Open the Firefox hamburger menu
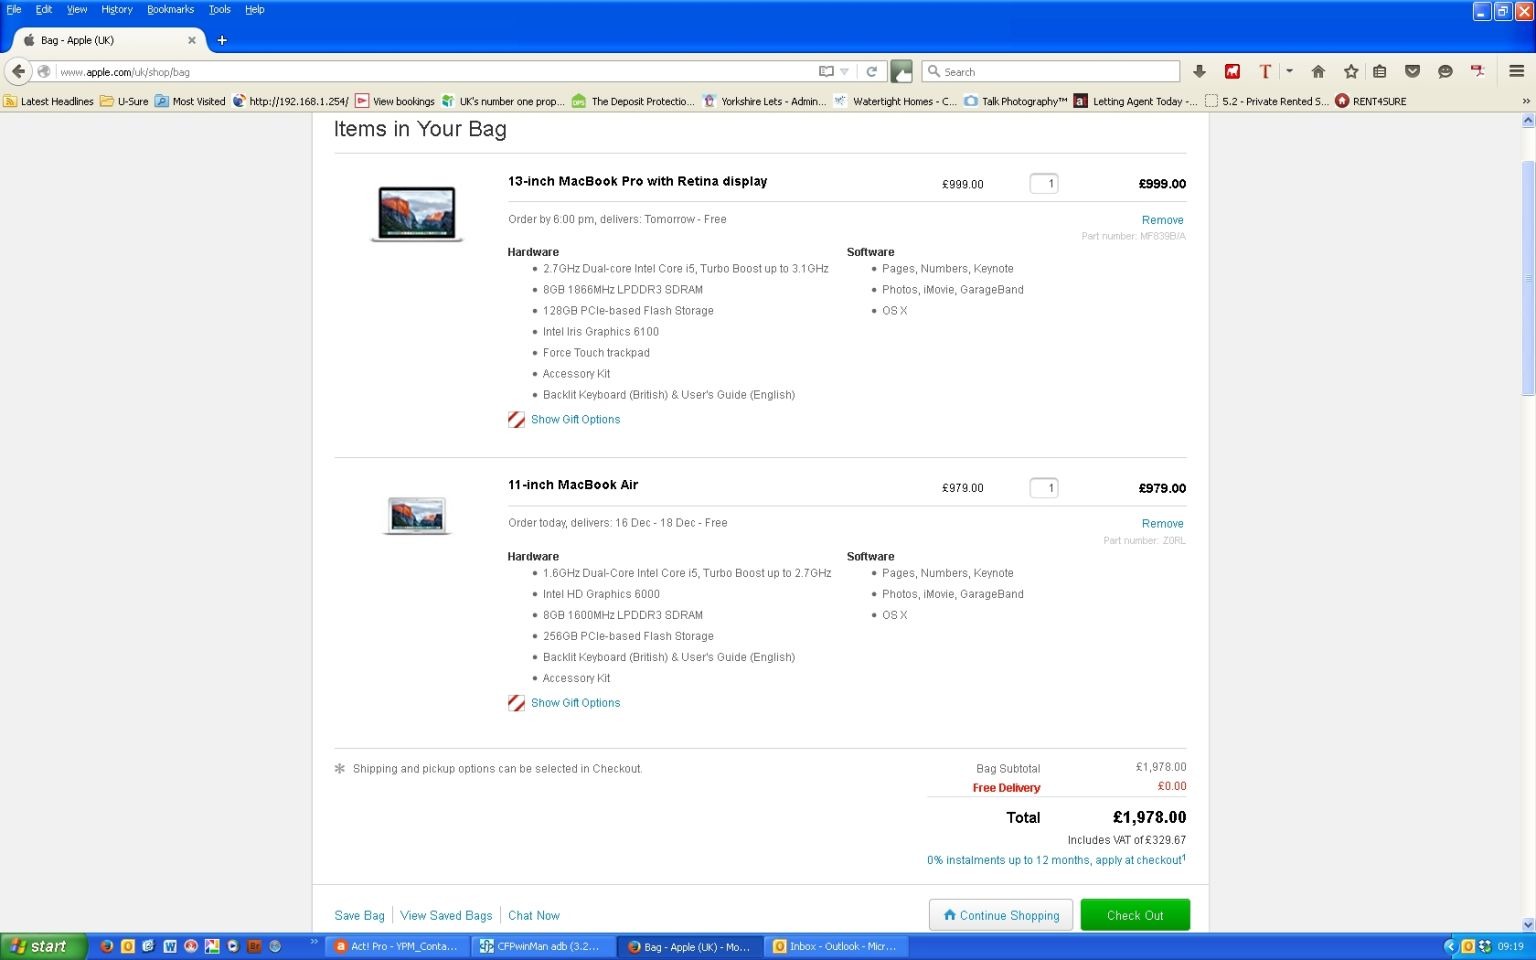 (1516, 71)
